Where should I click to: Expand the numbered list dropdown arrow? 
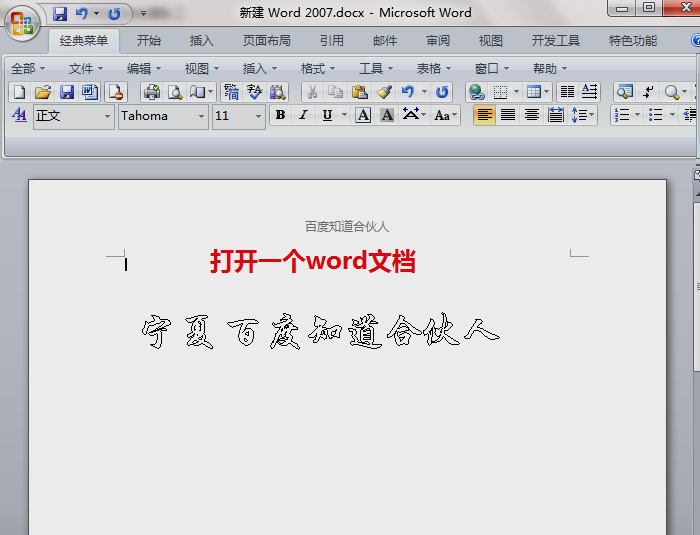tap(637, 115)
